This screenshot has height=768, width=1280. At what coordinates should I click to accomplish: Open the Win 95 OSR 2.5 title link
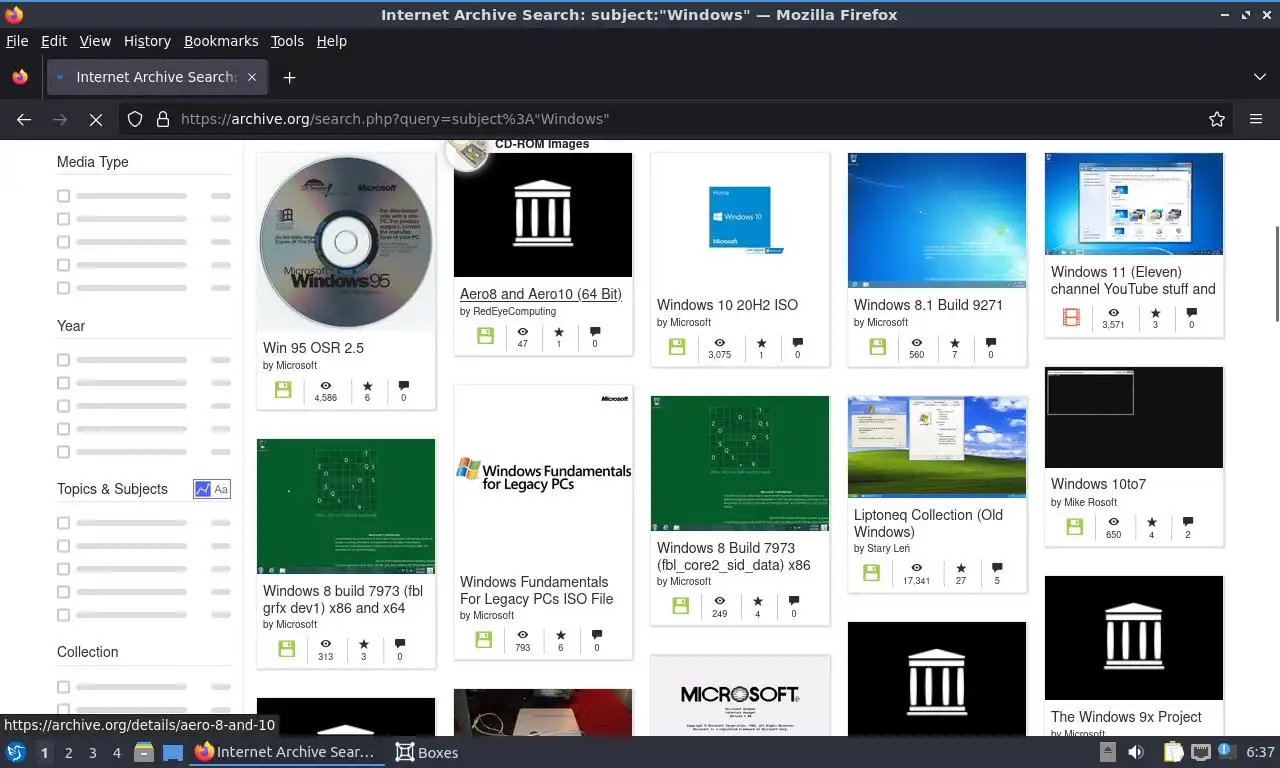point(313,348)
